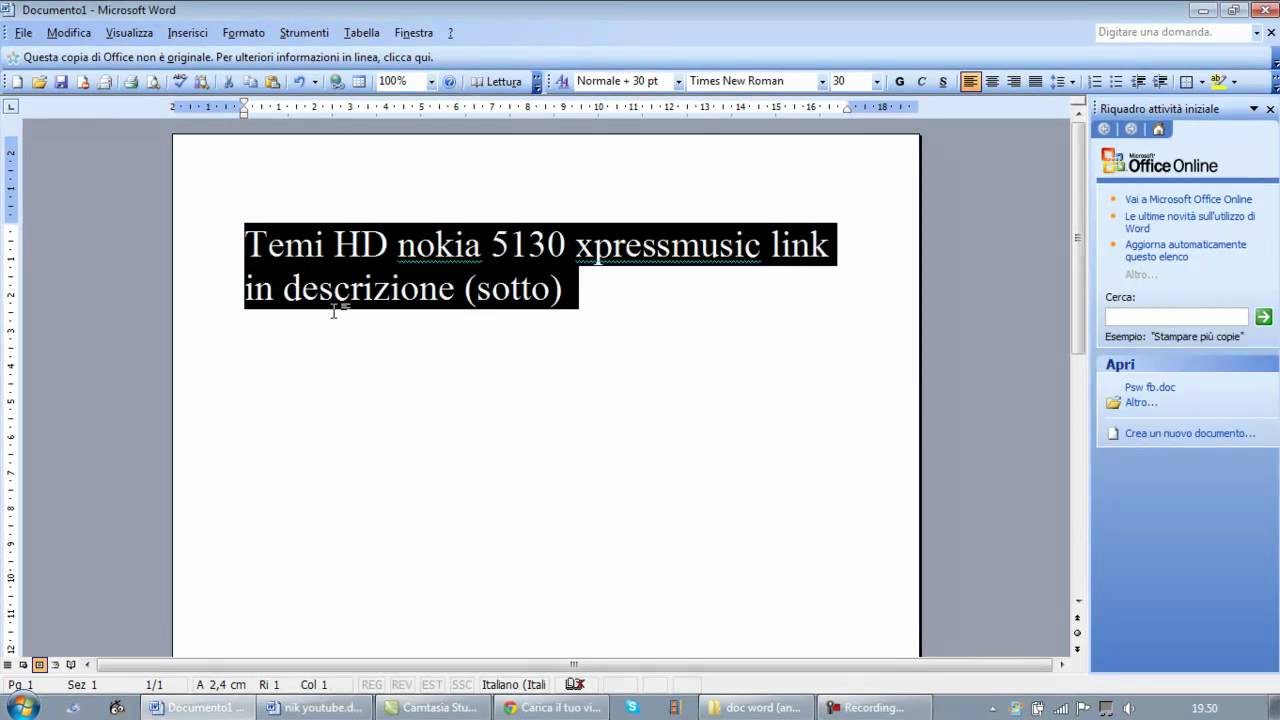The image size is (1280, 720).
Task: Apply the outside border button
Action: click(x=1187, y=82)
